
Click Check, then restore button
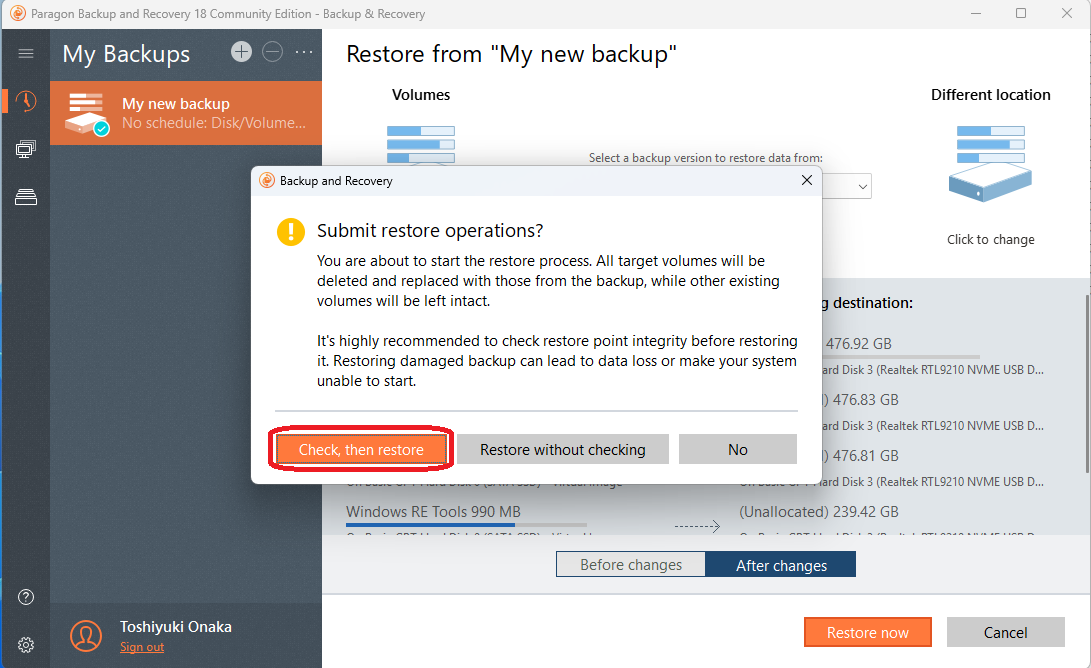click(x=361, y=450)
